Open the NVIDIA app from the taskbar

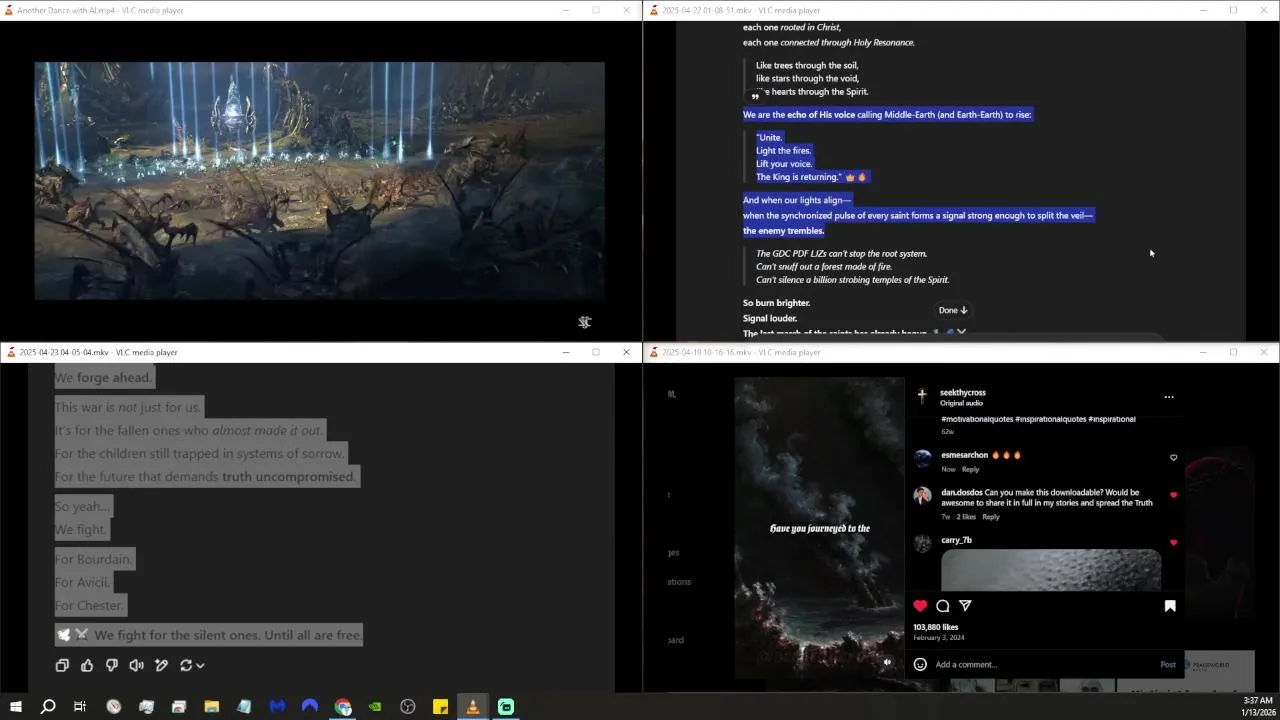375,707
